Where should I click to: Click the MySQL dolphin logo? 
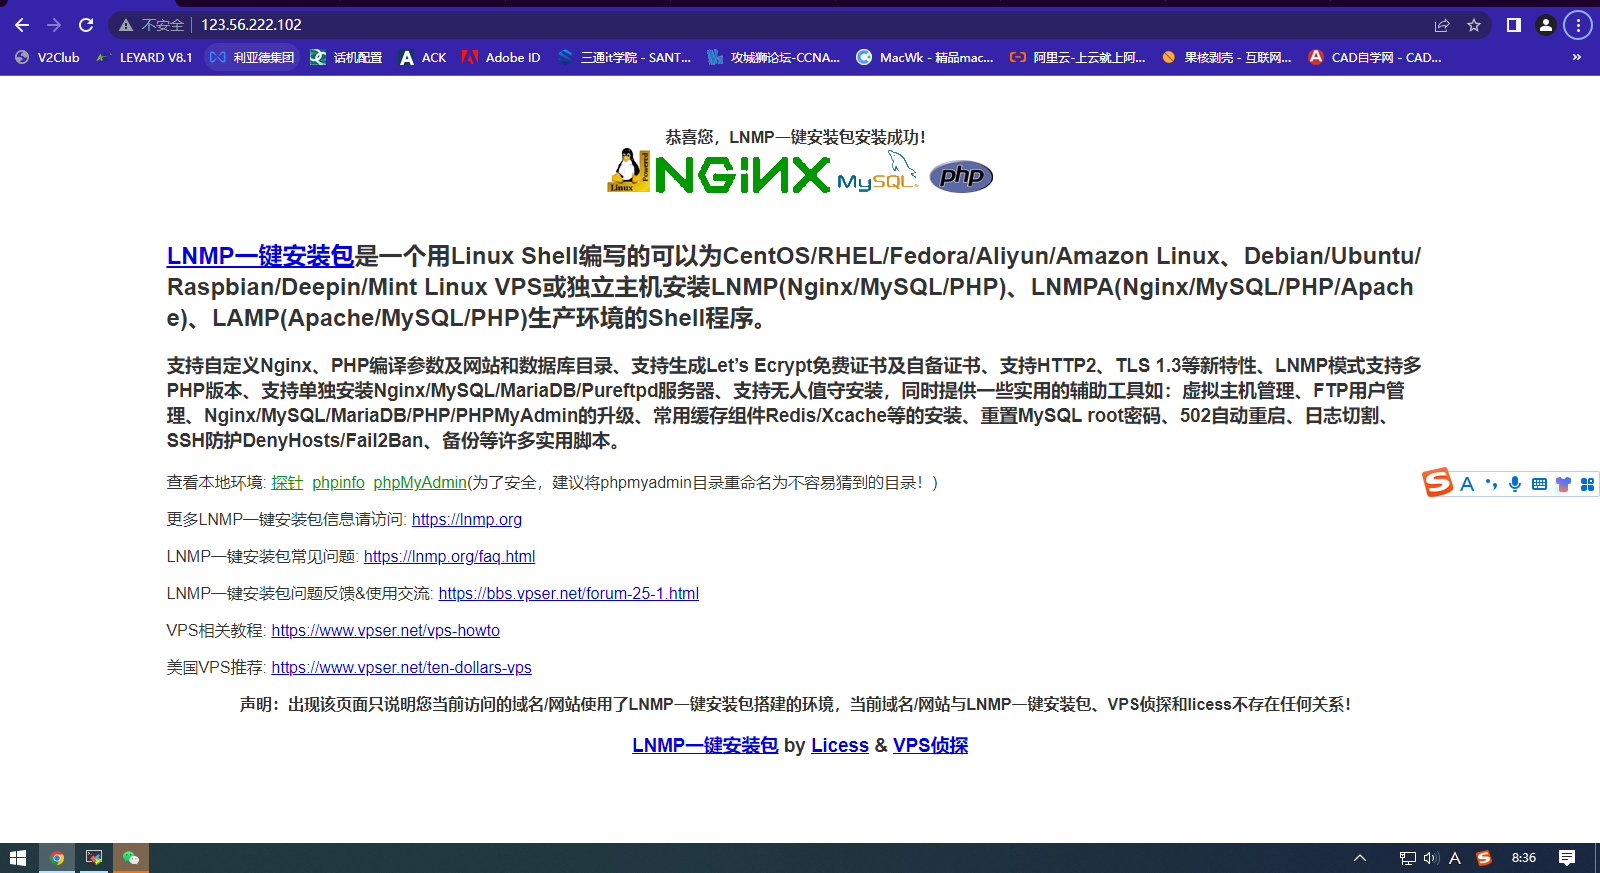click(x=878, y=171)
